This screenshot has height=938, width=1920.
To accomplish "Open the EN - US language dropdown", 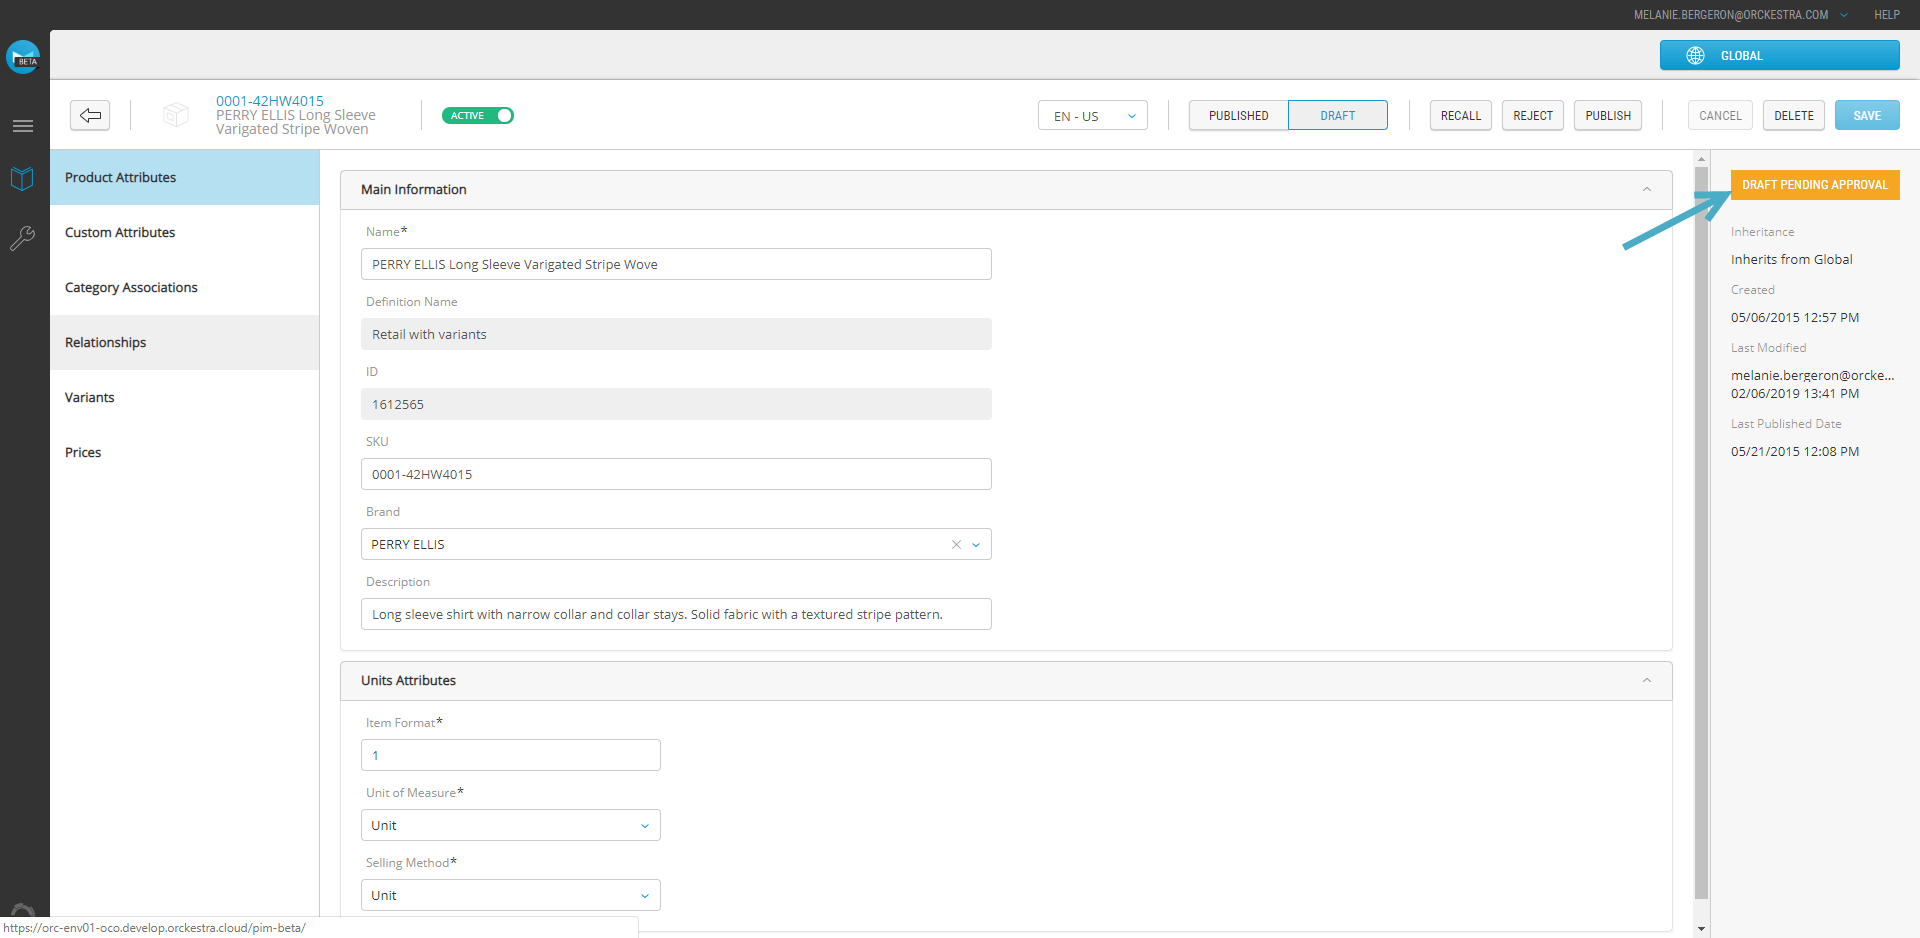I will [x=1092, y=116].
